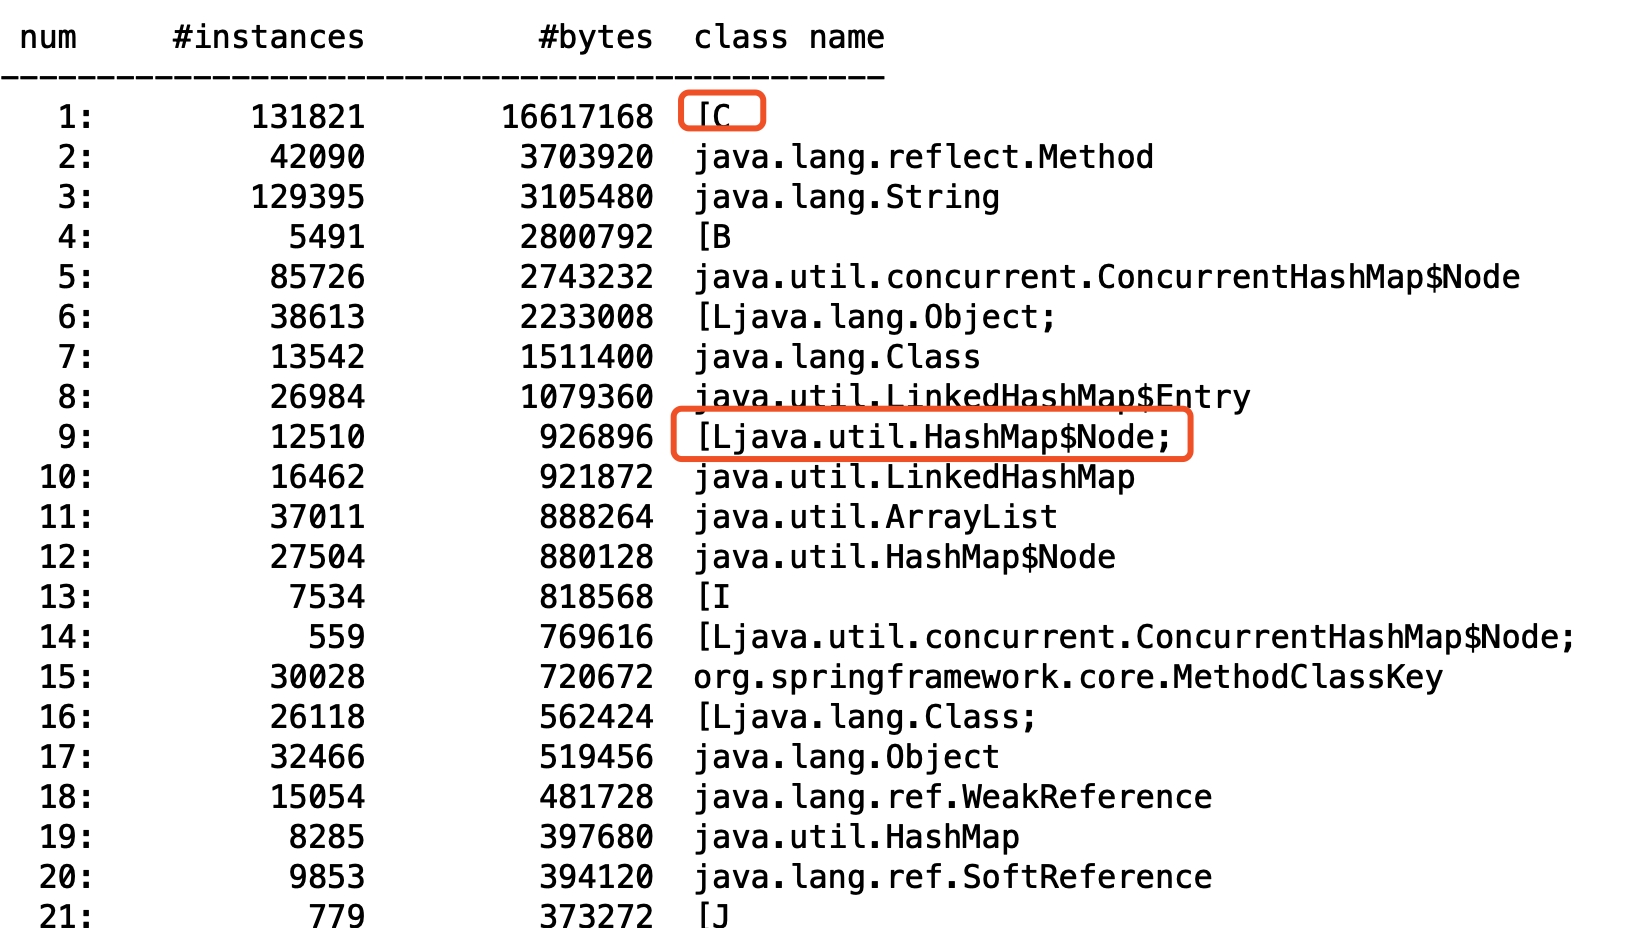The height and width of the screenshot is (928, 1636).
Task: Click the "num" column header
Action: (47, 37)
